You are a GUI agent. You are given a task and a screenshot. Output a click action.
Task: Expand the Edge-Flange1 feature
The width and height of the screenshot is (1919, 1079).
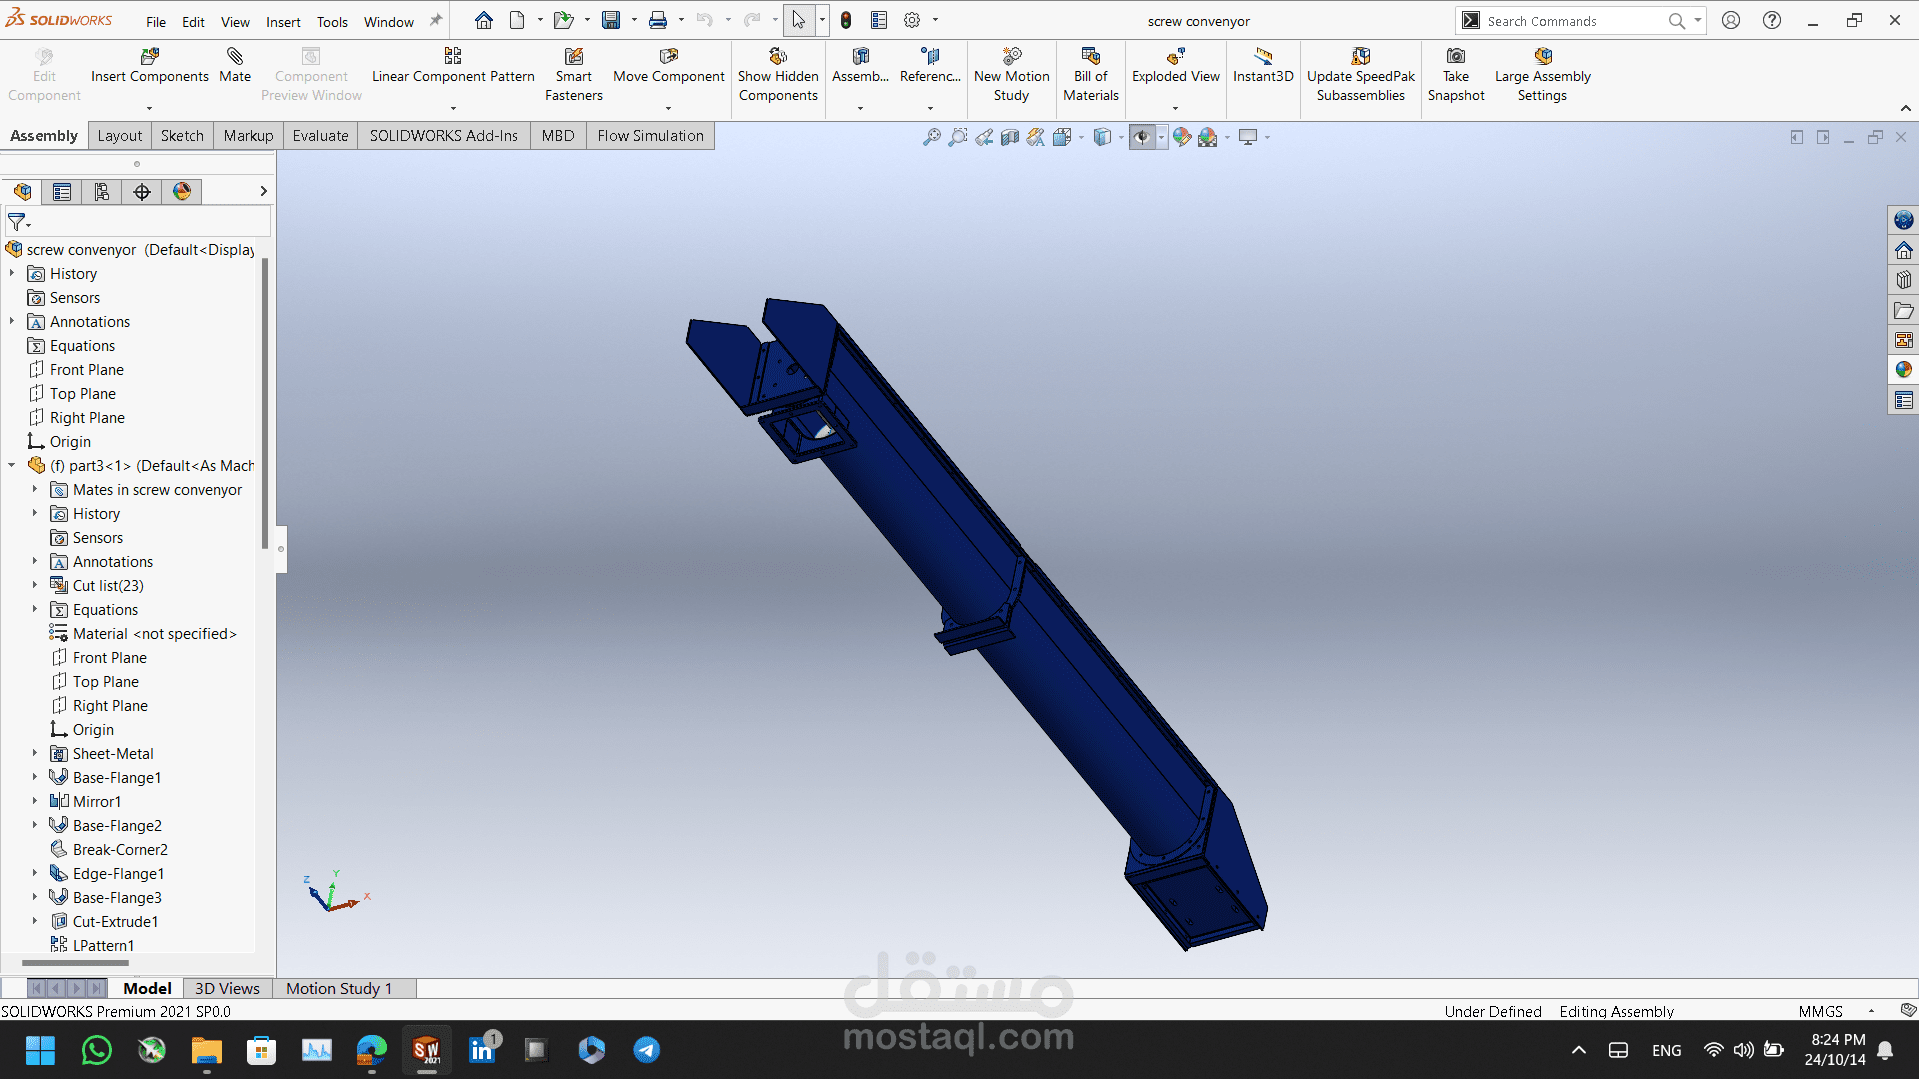pos(35,873)
